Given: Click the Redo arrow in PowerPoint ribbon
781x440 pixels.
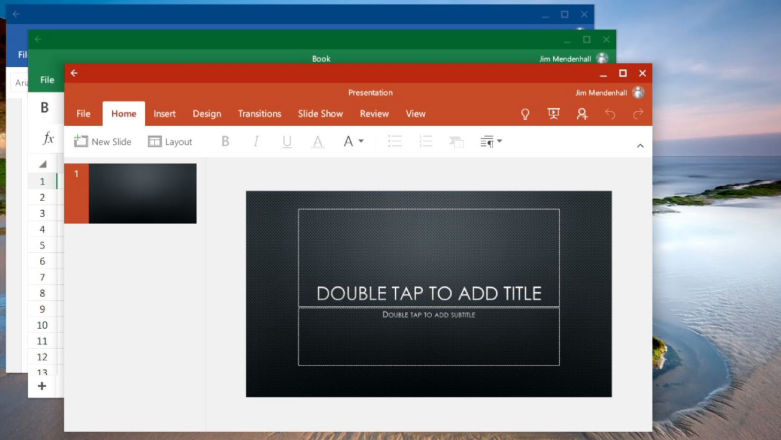Looking at the screenshot, I should tap(638, 114).
